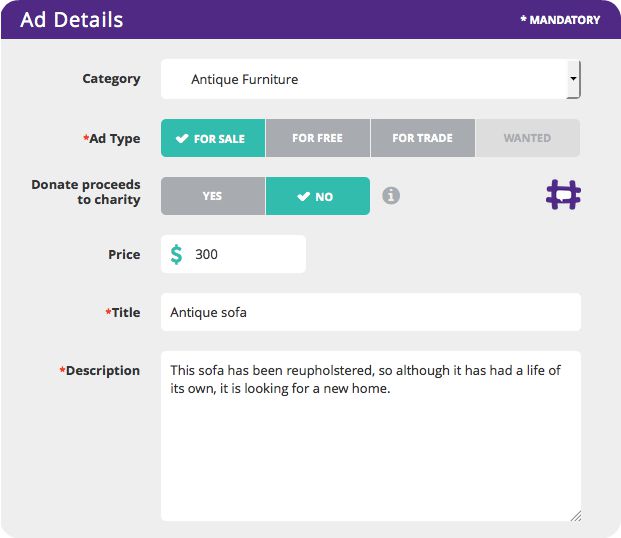
Task: Click the Description field label
Action: point(102,370)
